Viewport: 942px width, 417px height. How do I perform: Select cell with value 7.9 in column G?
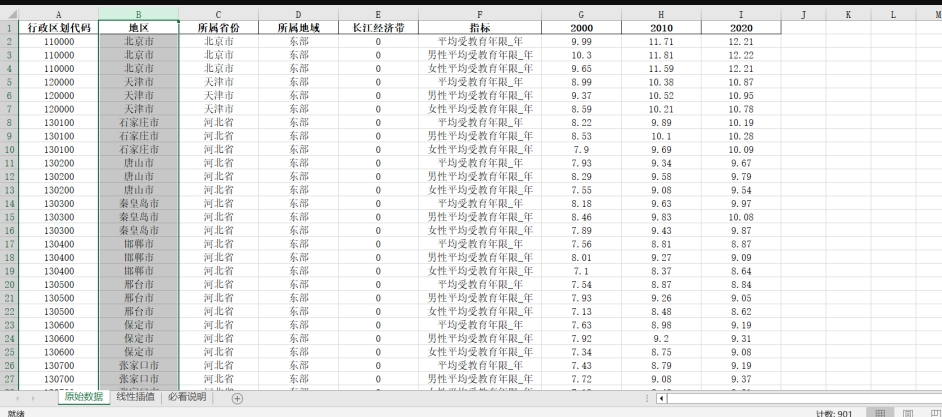click(x=581, y=149)
